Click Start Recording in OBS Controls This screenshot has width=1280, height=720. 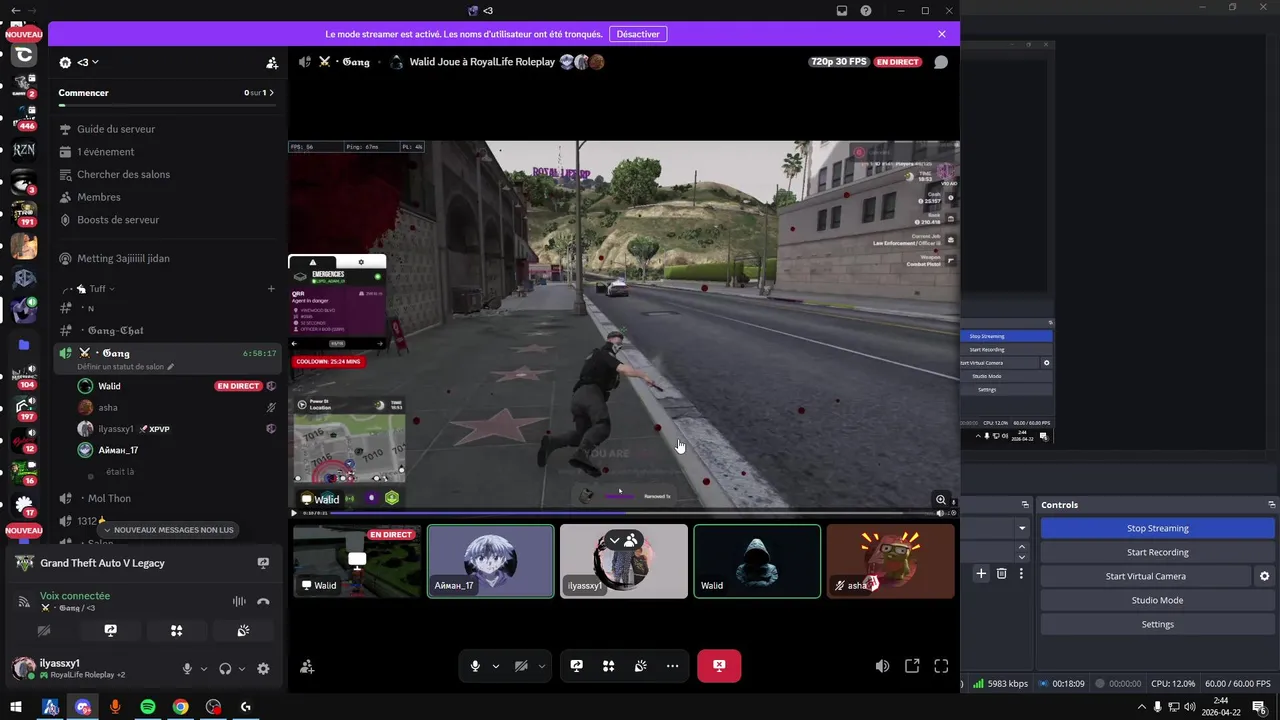pos(1158,552)
